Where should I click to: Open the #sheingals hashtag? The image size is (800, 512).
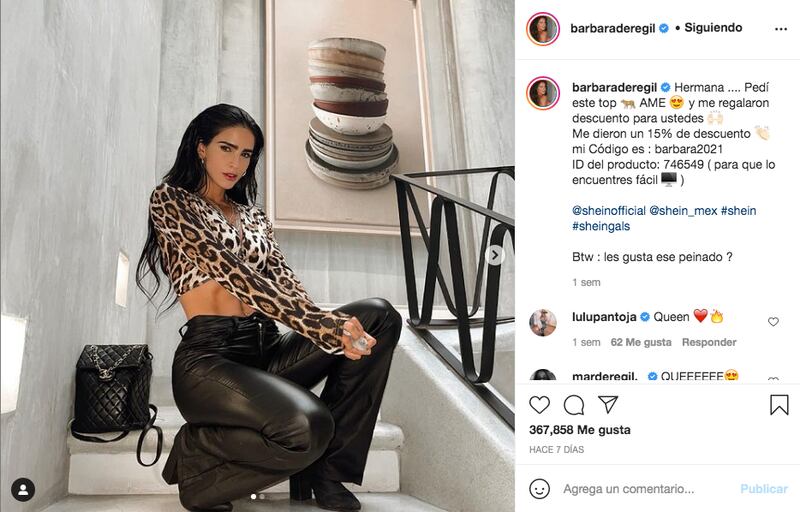(601, 226)
